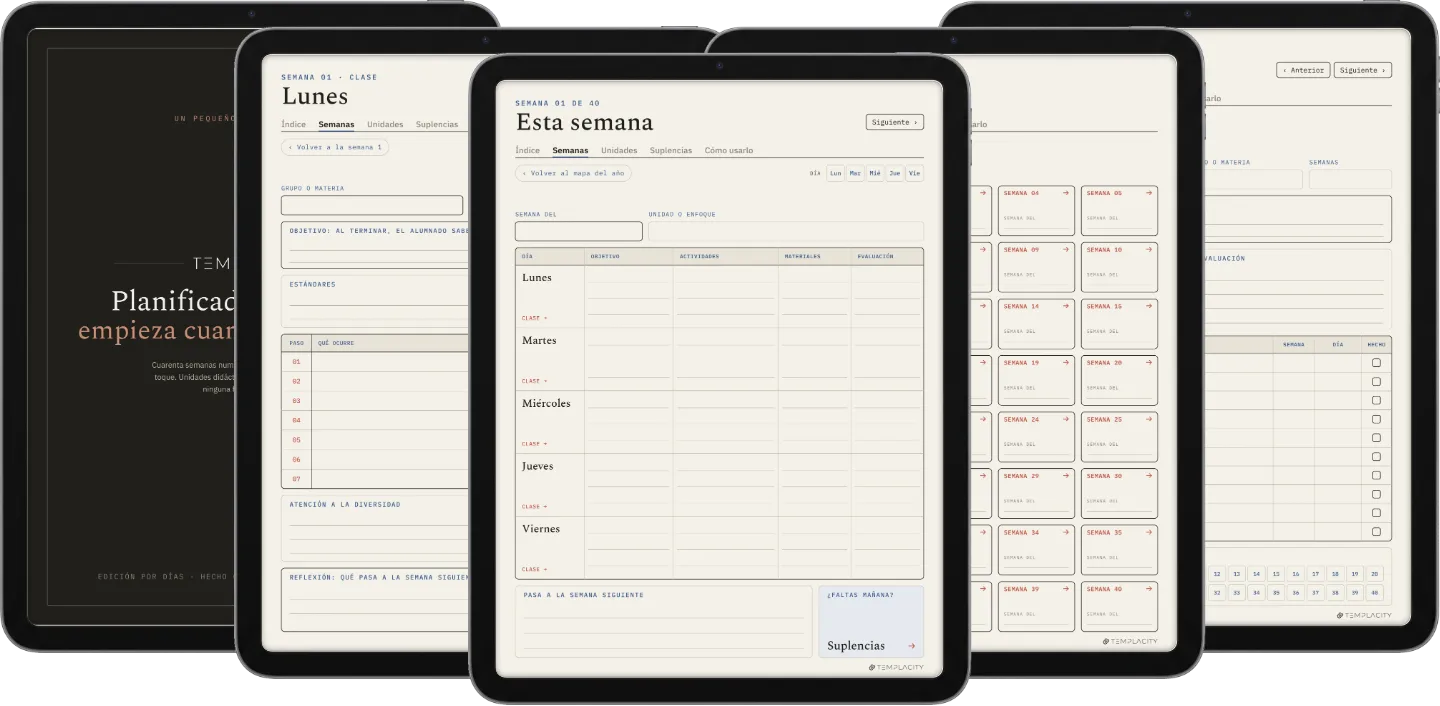Open the Semana 35 week card
Image resolution: width=1440 pixels, height=706 pixels.
[1119, 550]
